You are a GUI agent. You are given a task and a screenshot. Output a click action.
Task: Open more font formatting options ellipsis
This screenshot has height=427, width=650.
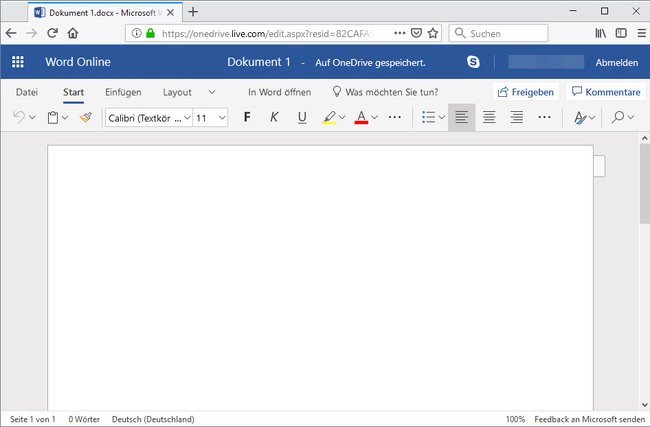(395, 117)
